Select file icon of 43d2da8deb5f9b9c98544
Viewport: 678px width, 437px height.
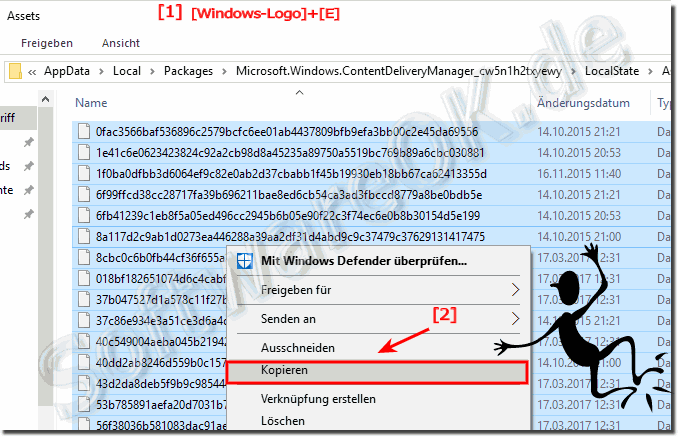point(84,383)
